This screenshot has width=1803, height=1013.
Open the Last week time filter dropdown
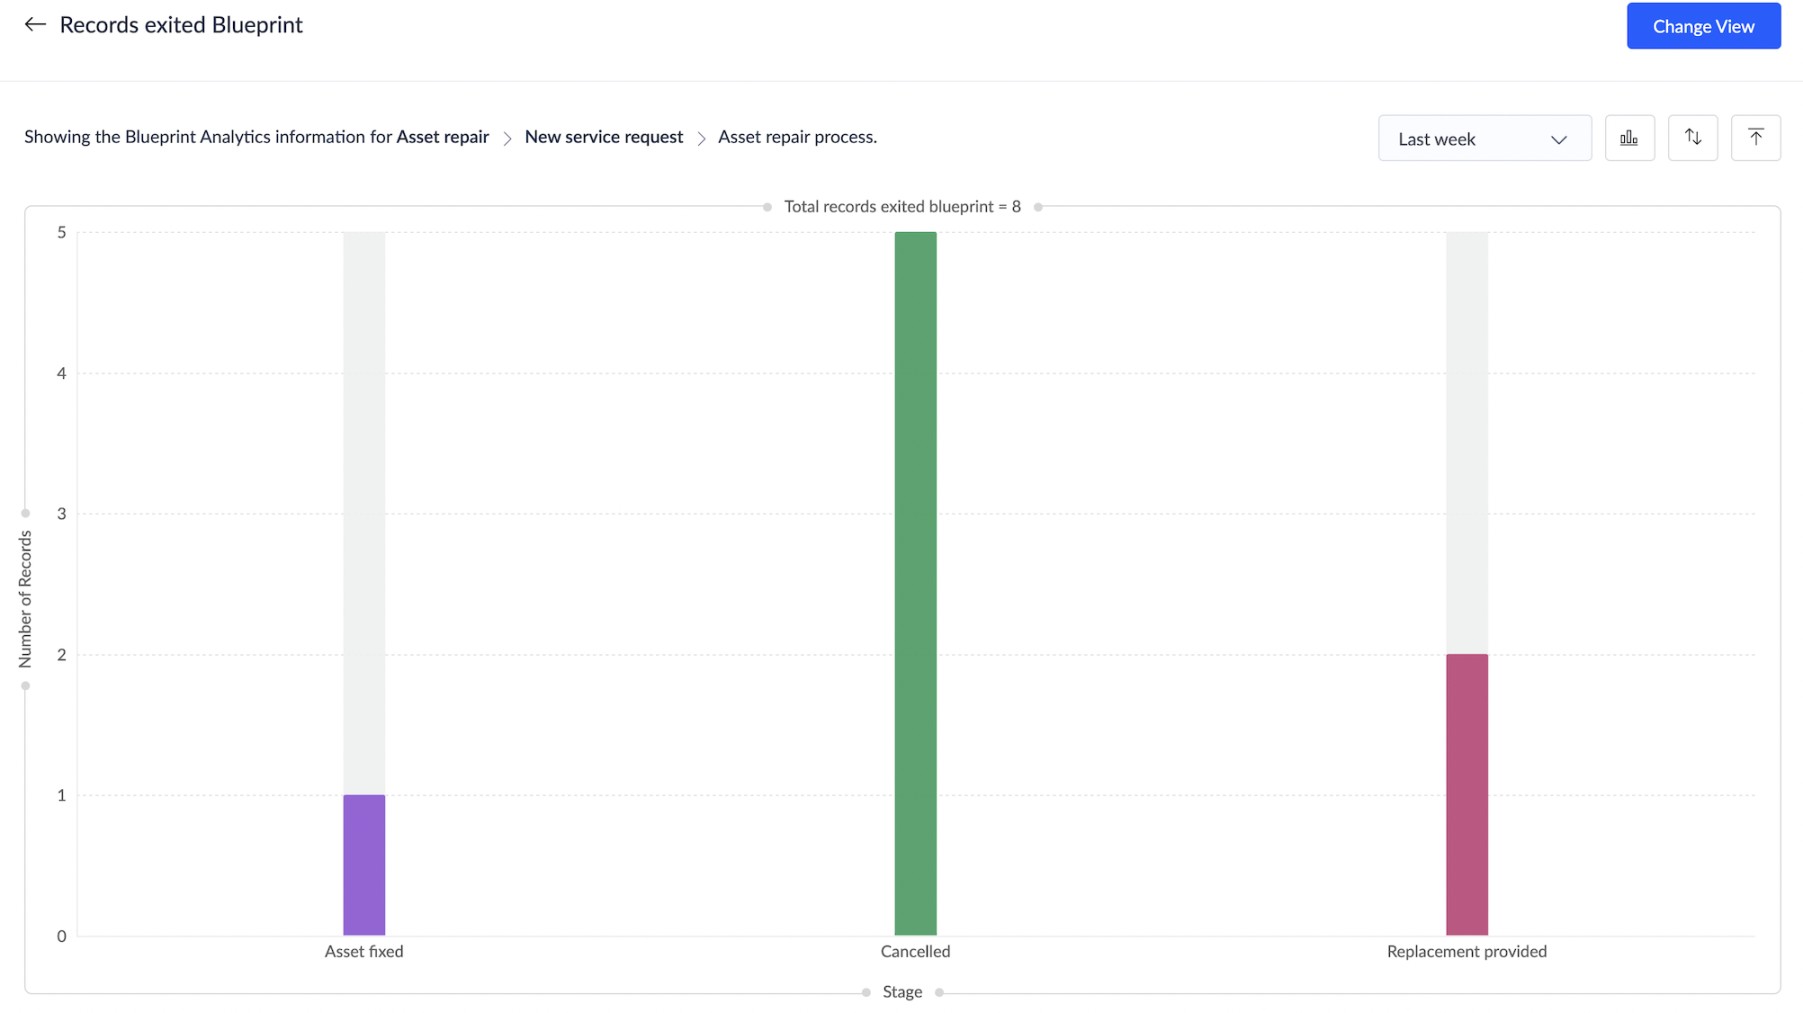(x=1484, y=138)
